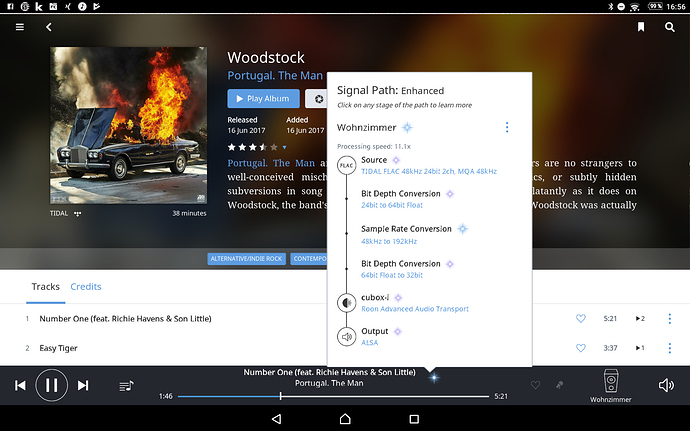Click the Android back navigation button
The image size is (690, 431).
pos(276,419)
